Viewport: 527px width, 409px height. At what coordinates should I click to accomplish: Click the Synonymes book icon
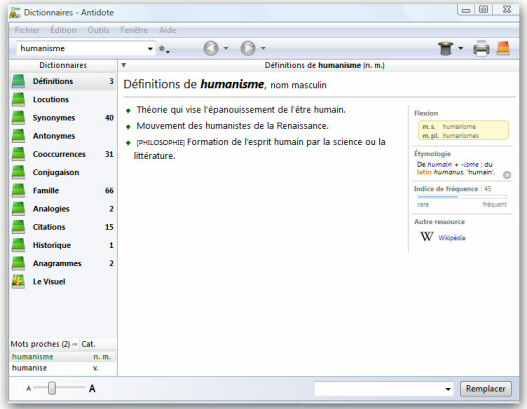click(18, 118)
